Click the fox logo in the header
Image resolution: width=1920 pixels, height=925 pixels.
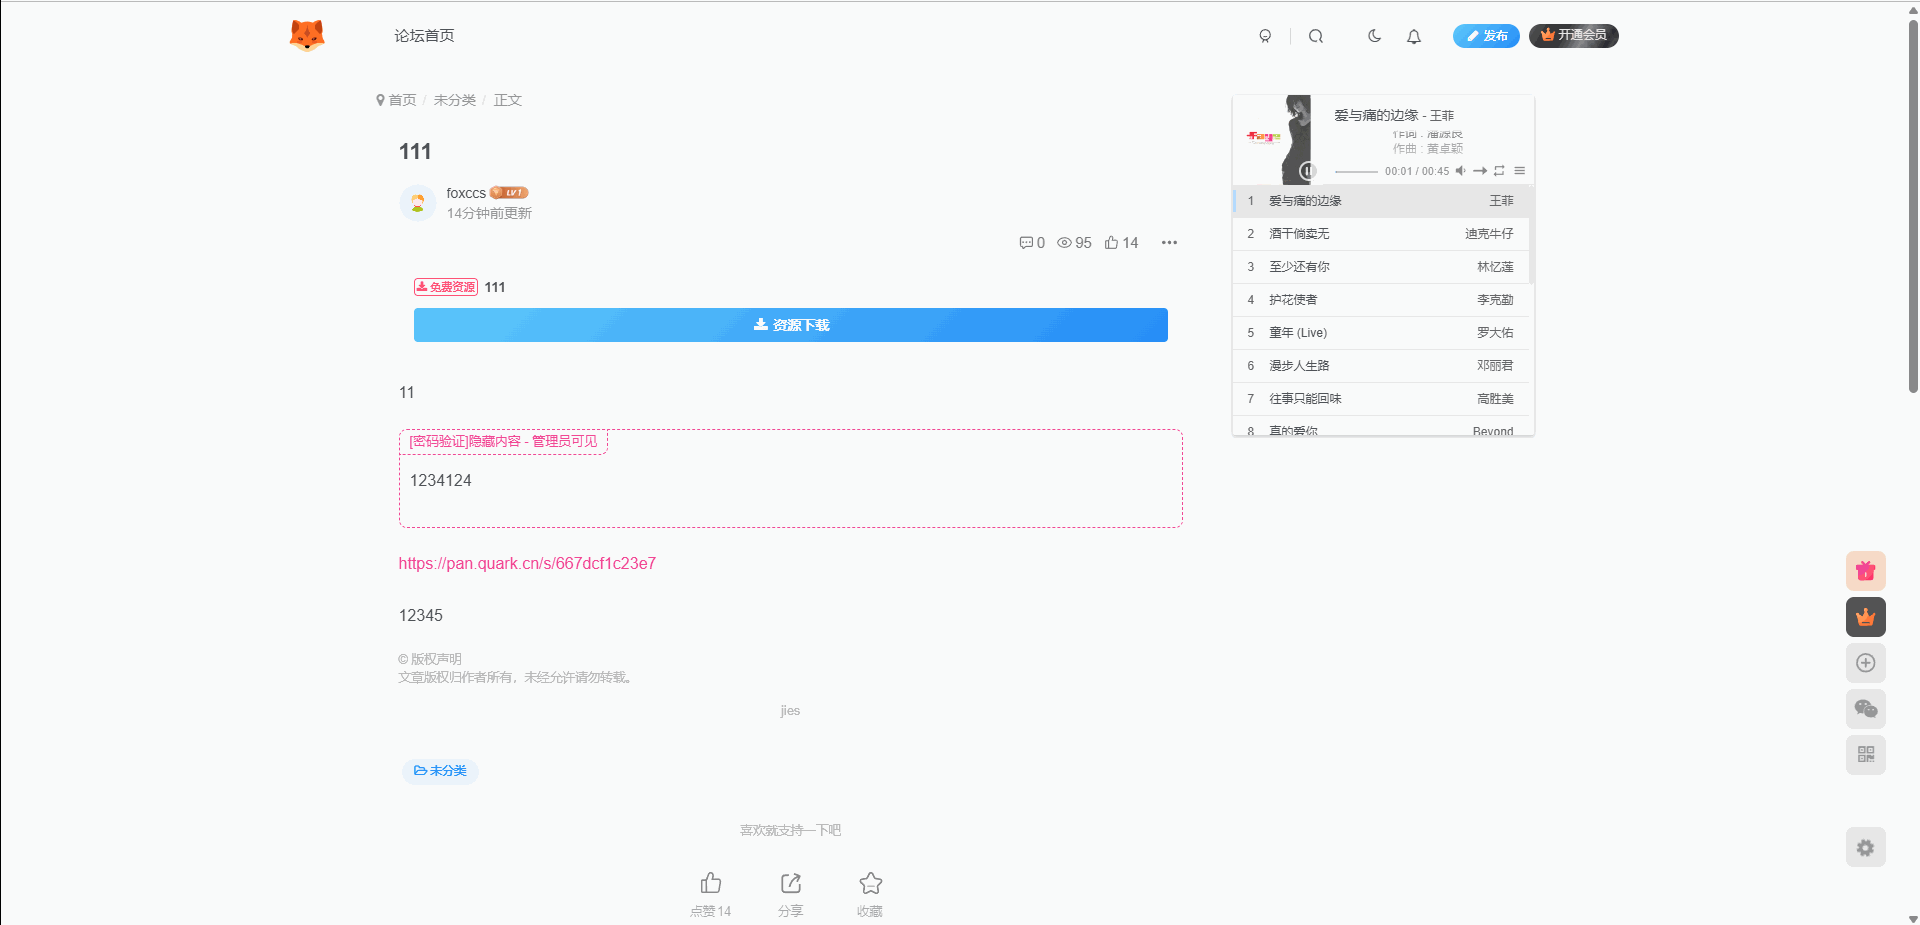point(307,35)
